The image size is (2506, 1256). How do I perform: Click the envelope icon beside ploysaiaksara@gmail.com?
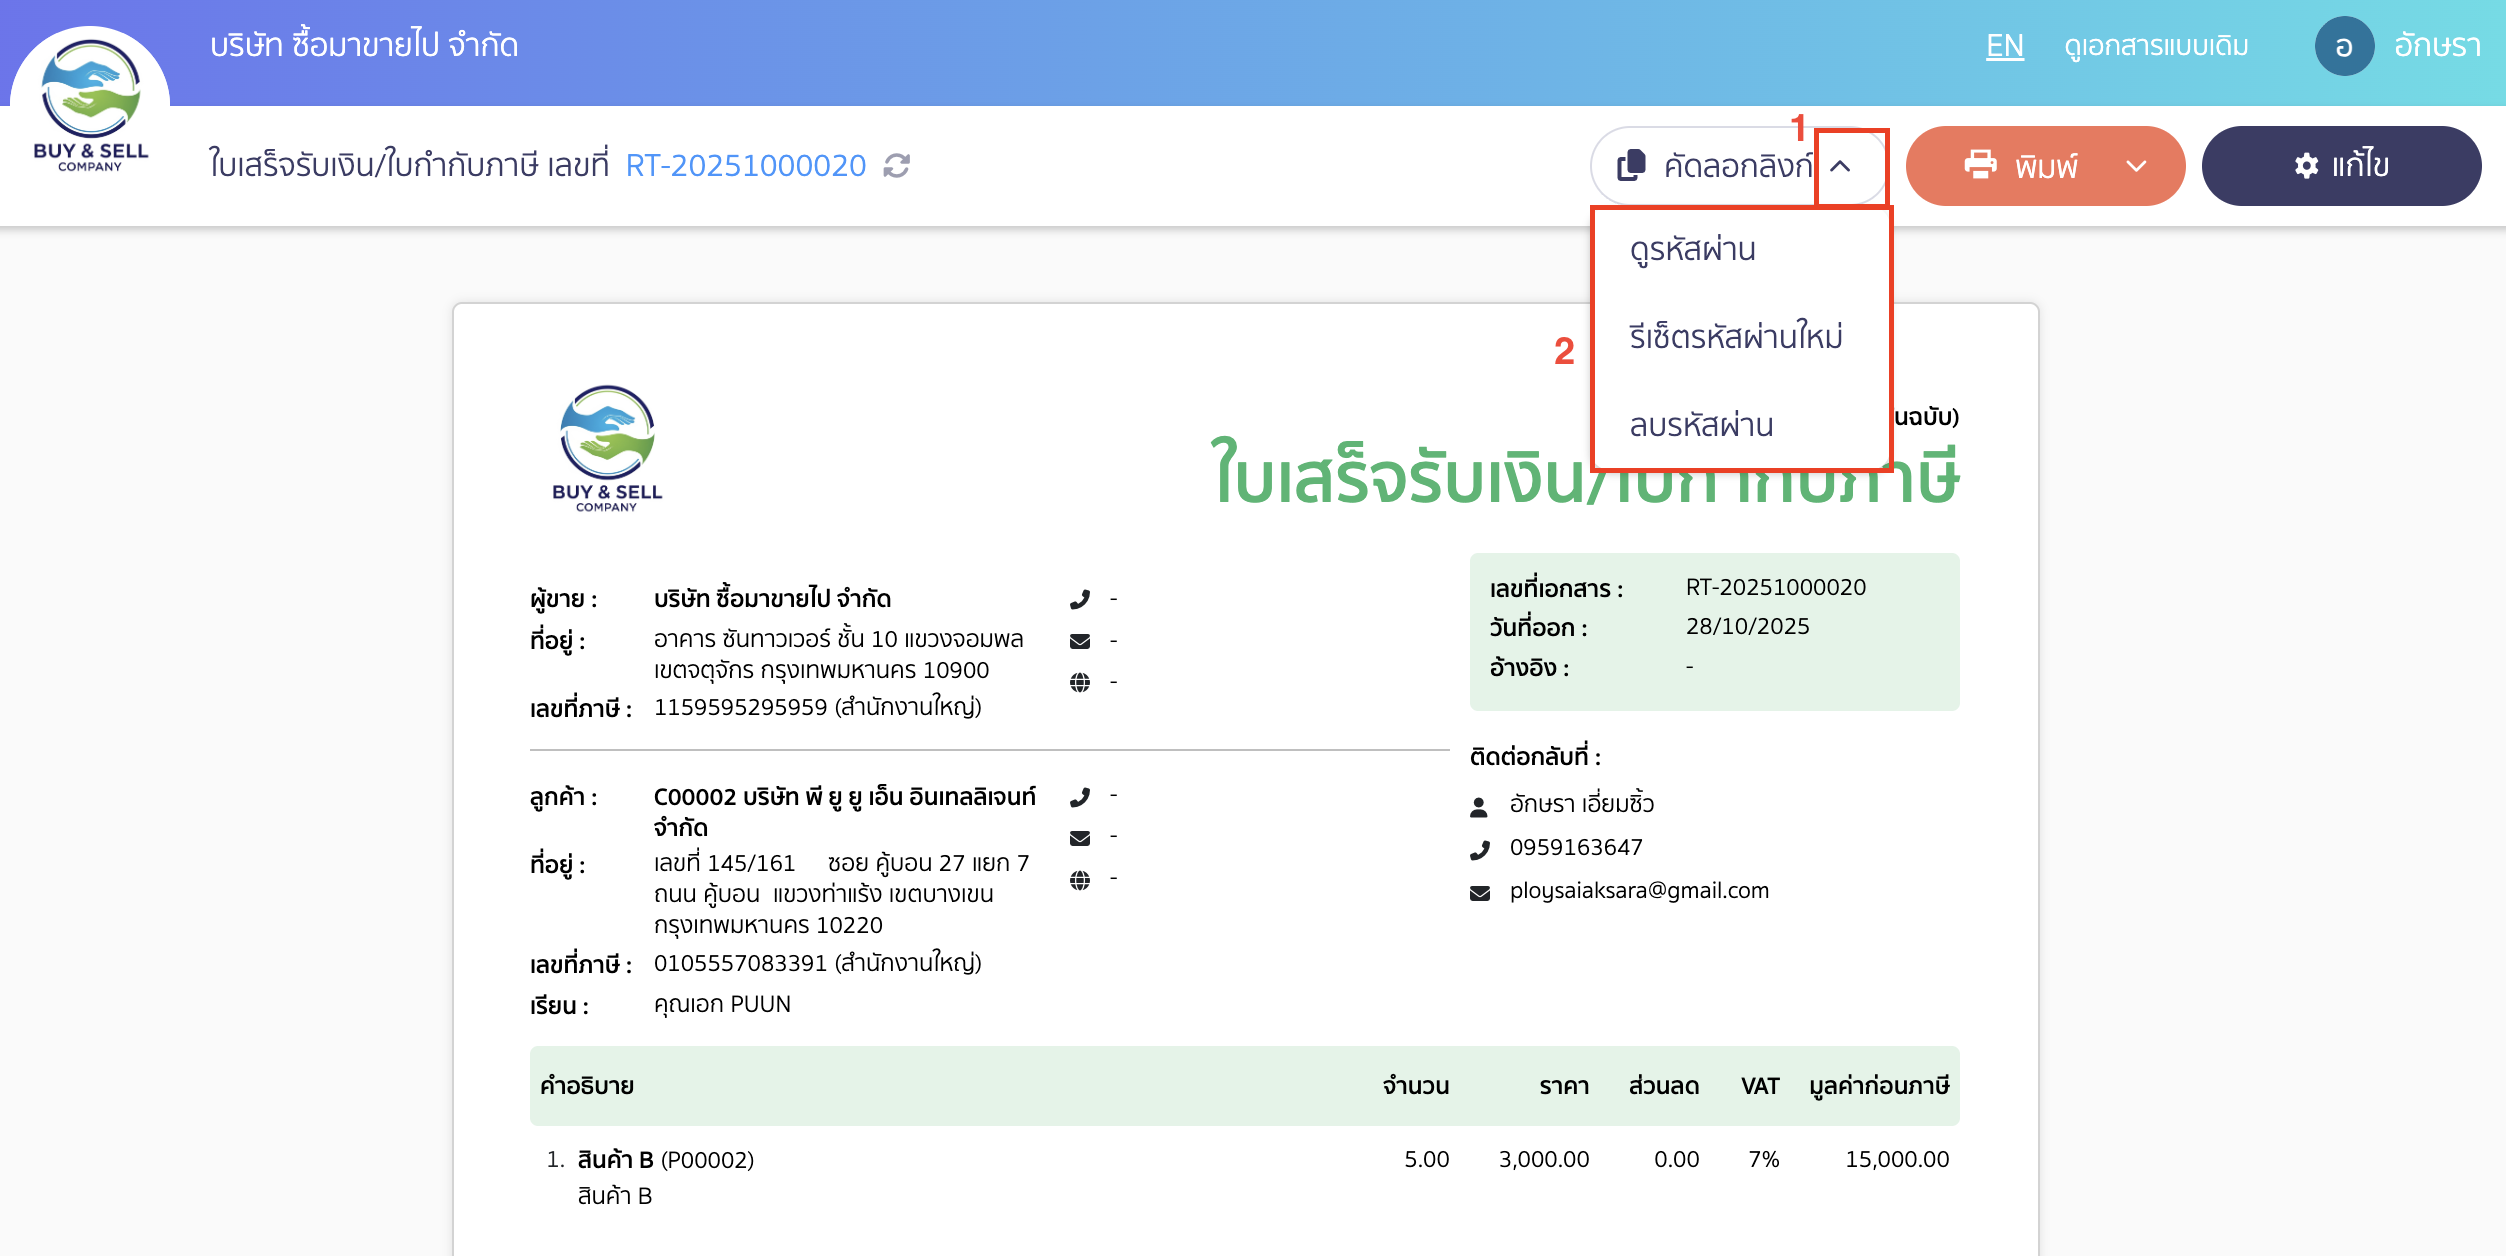click(x=1480, y=891)
